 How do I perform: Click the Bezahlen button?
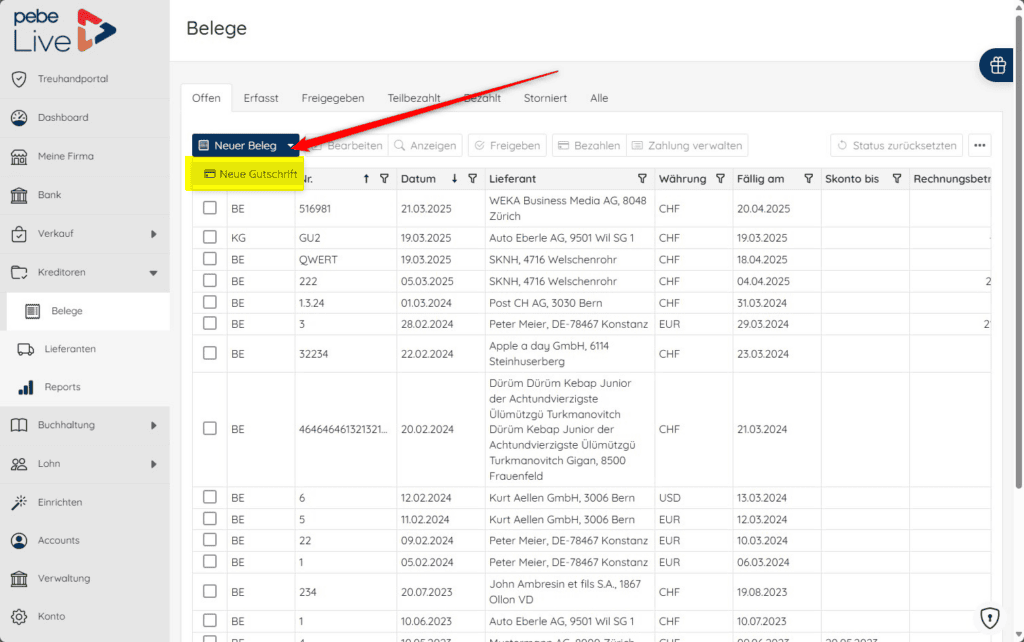(589, 146)
